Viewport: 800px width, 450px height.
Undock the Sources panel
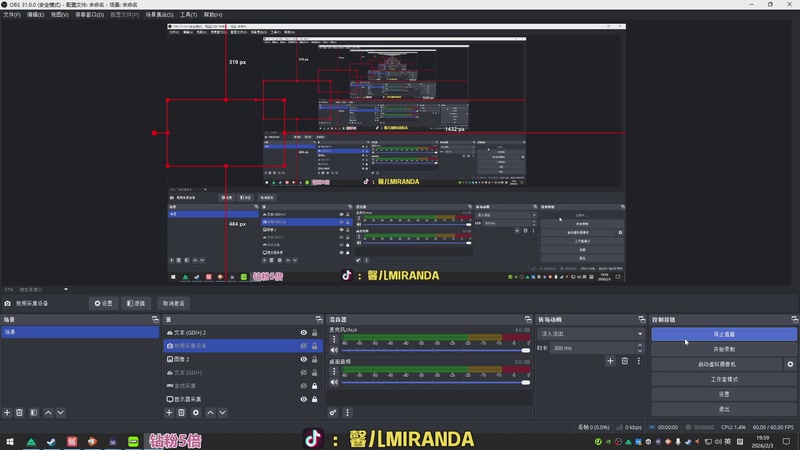[319, 319]
